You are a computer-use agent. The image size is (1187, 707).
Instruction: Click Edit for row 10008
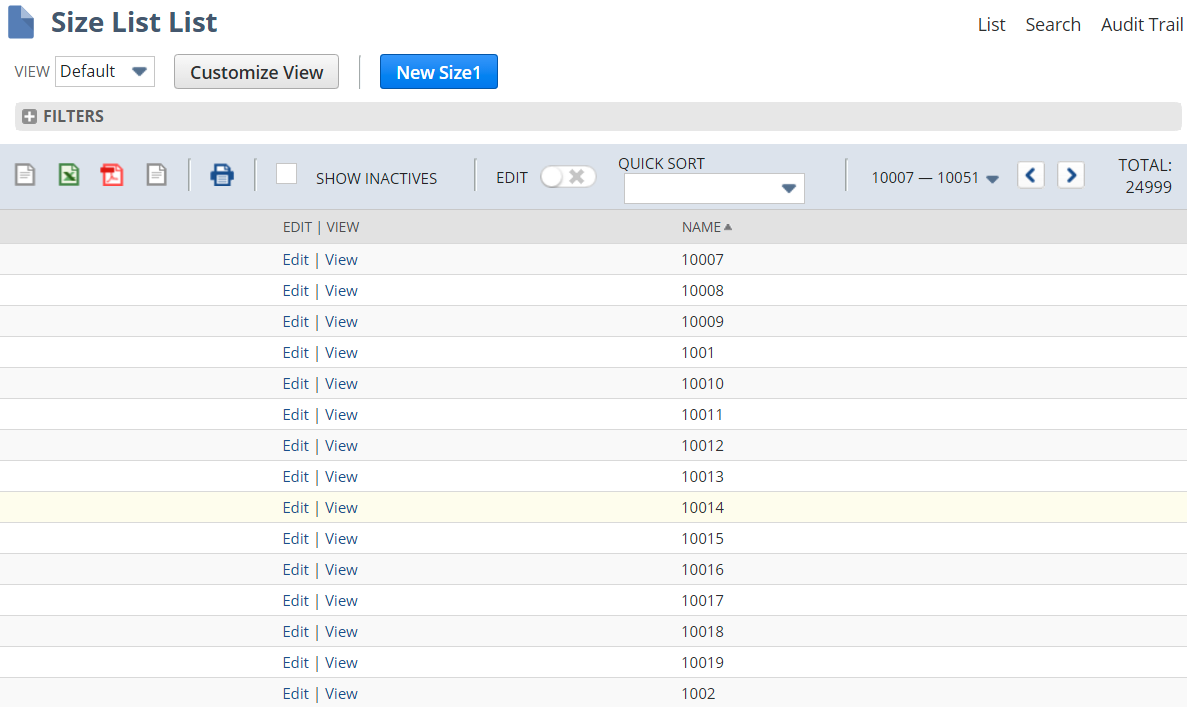[x=295, y=291]
